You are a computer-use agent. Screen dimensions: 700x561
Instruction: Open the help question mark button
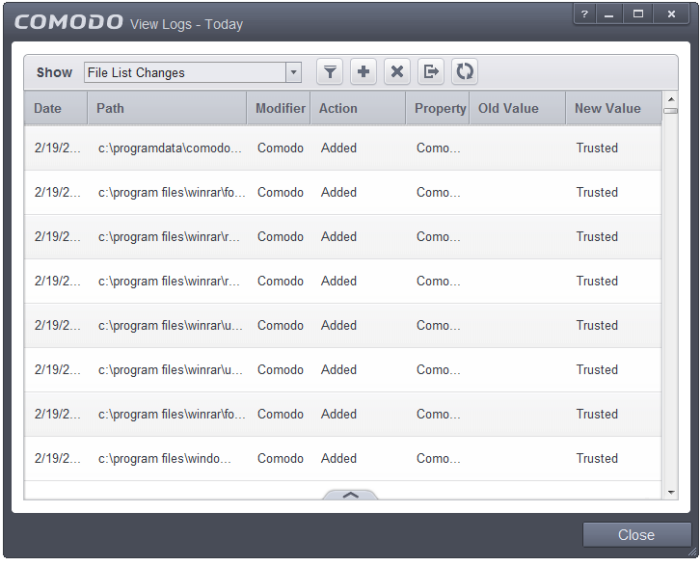pyautogui.click(x=584, y=14)
